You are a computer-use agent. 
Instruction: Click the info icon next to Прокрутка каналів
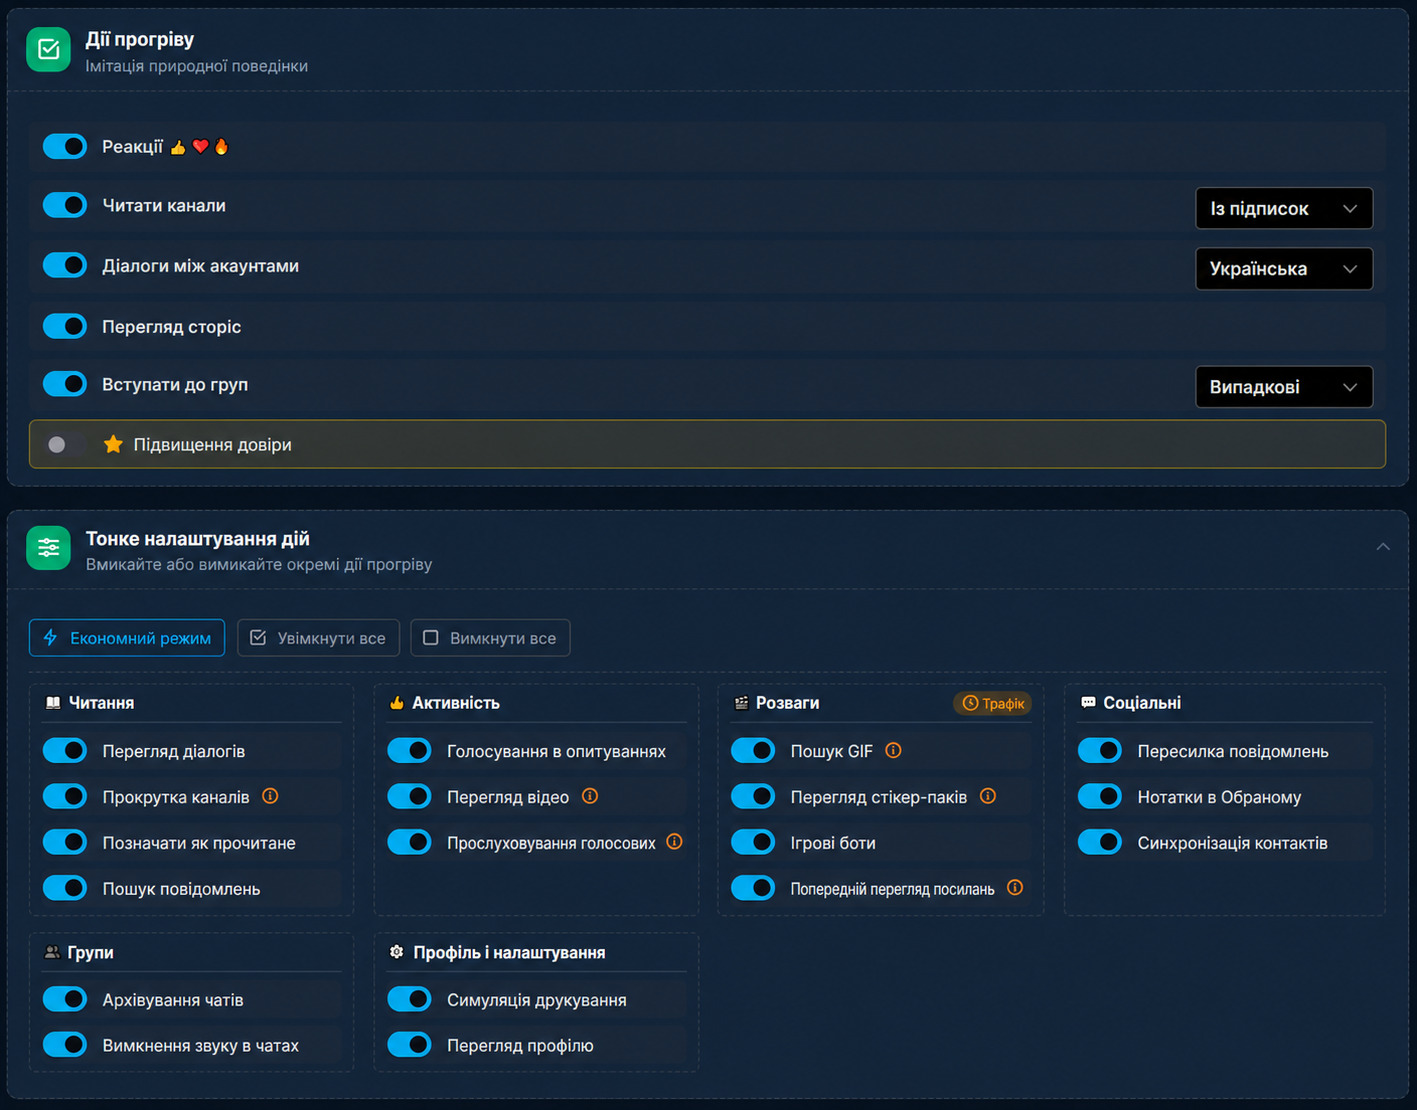coord(270,796)
